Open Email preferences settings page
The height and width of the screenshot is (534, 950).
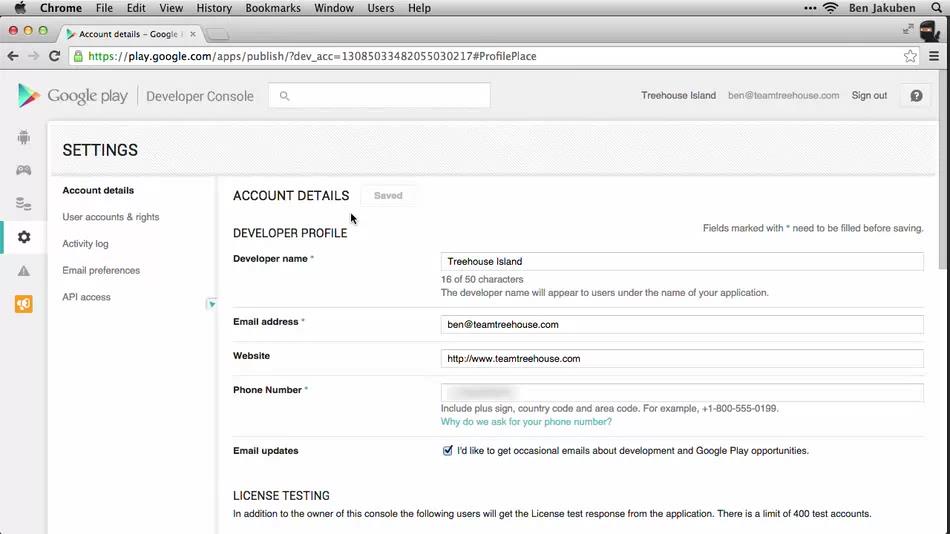[101, 270]
